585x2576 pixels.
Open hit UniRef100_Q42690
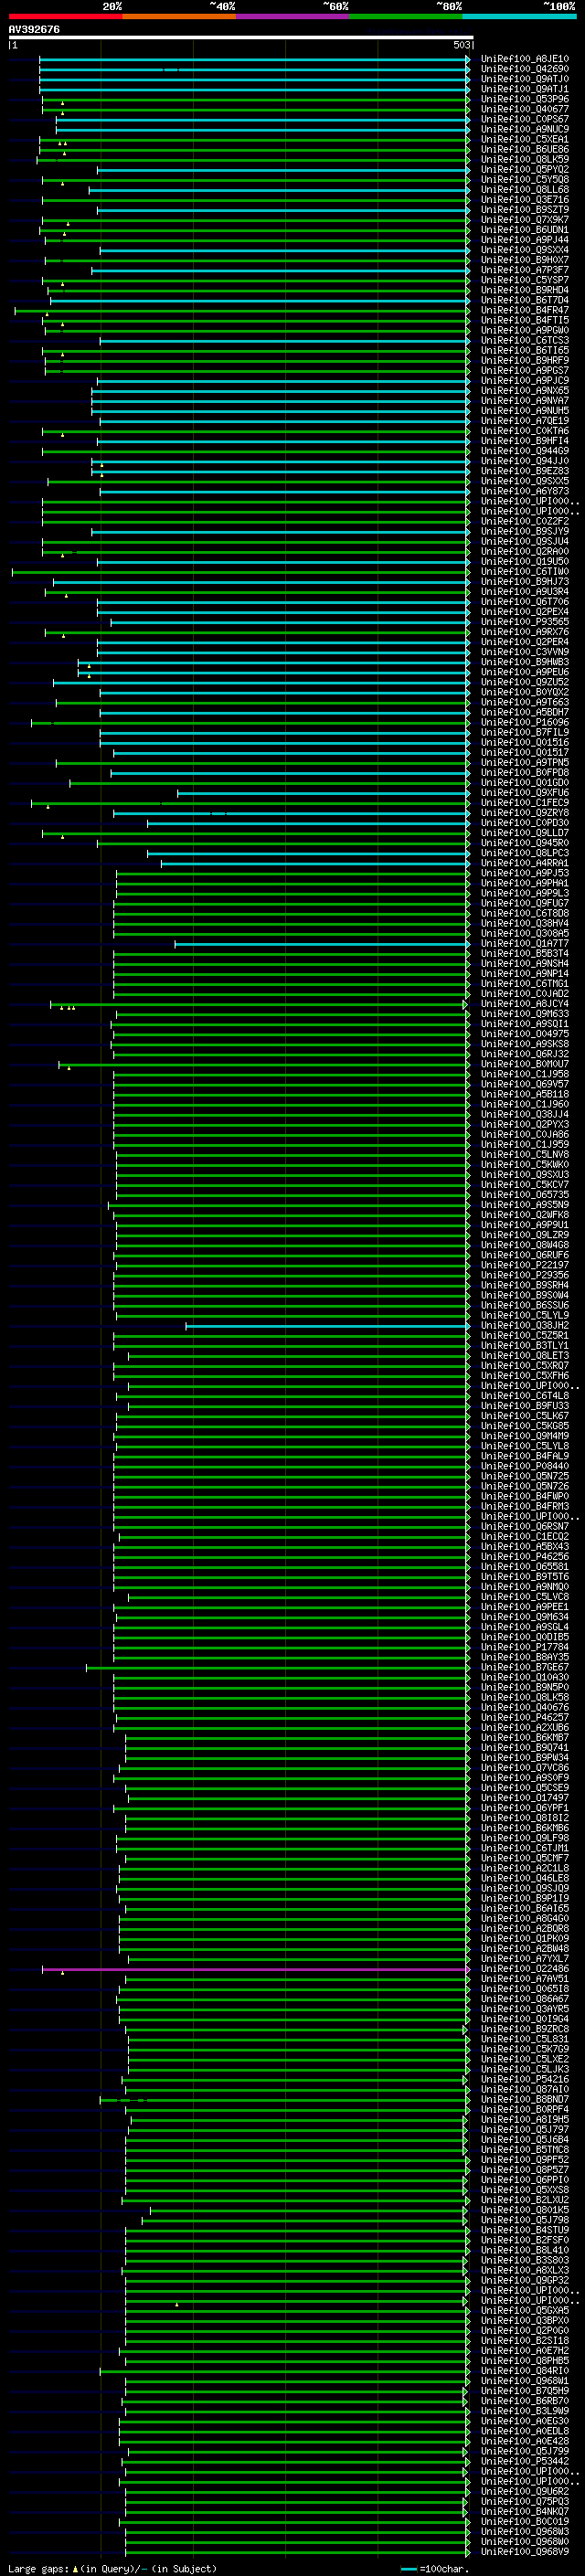(525, 70)
